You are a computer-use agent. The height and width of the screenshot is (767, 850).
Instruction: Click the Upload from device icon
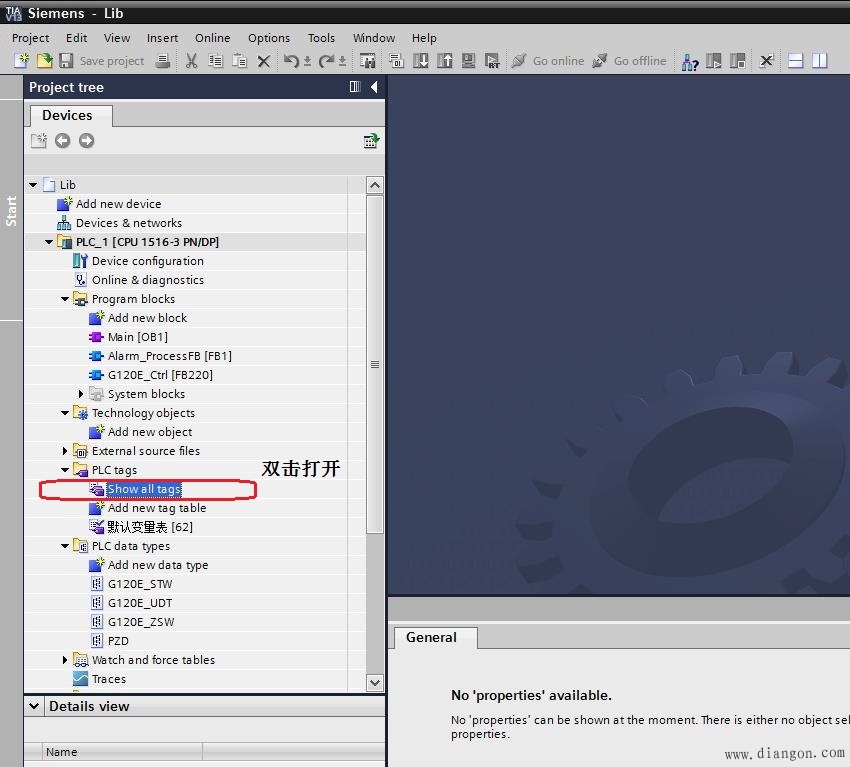click(x=445, y=61)
